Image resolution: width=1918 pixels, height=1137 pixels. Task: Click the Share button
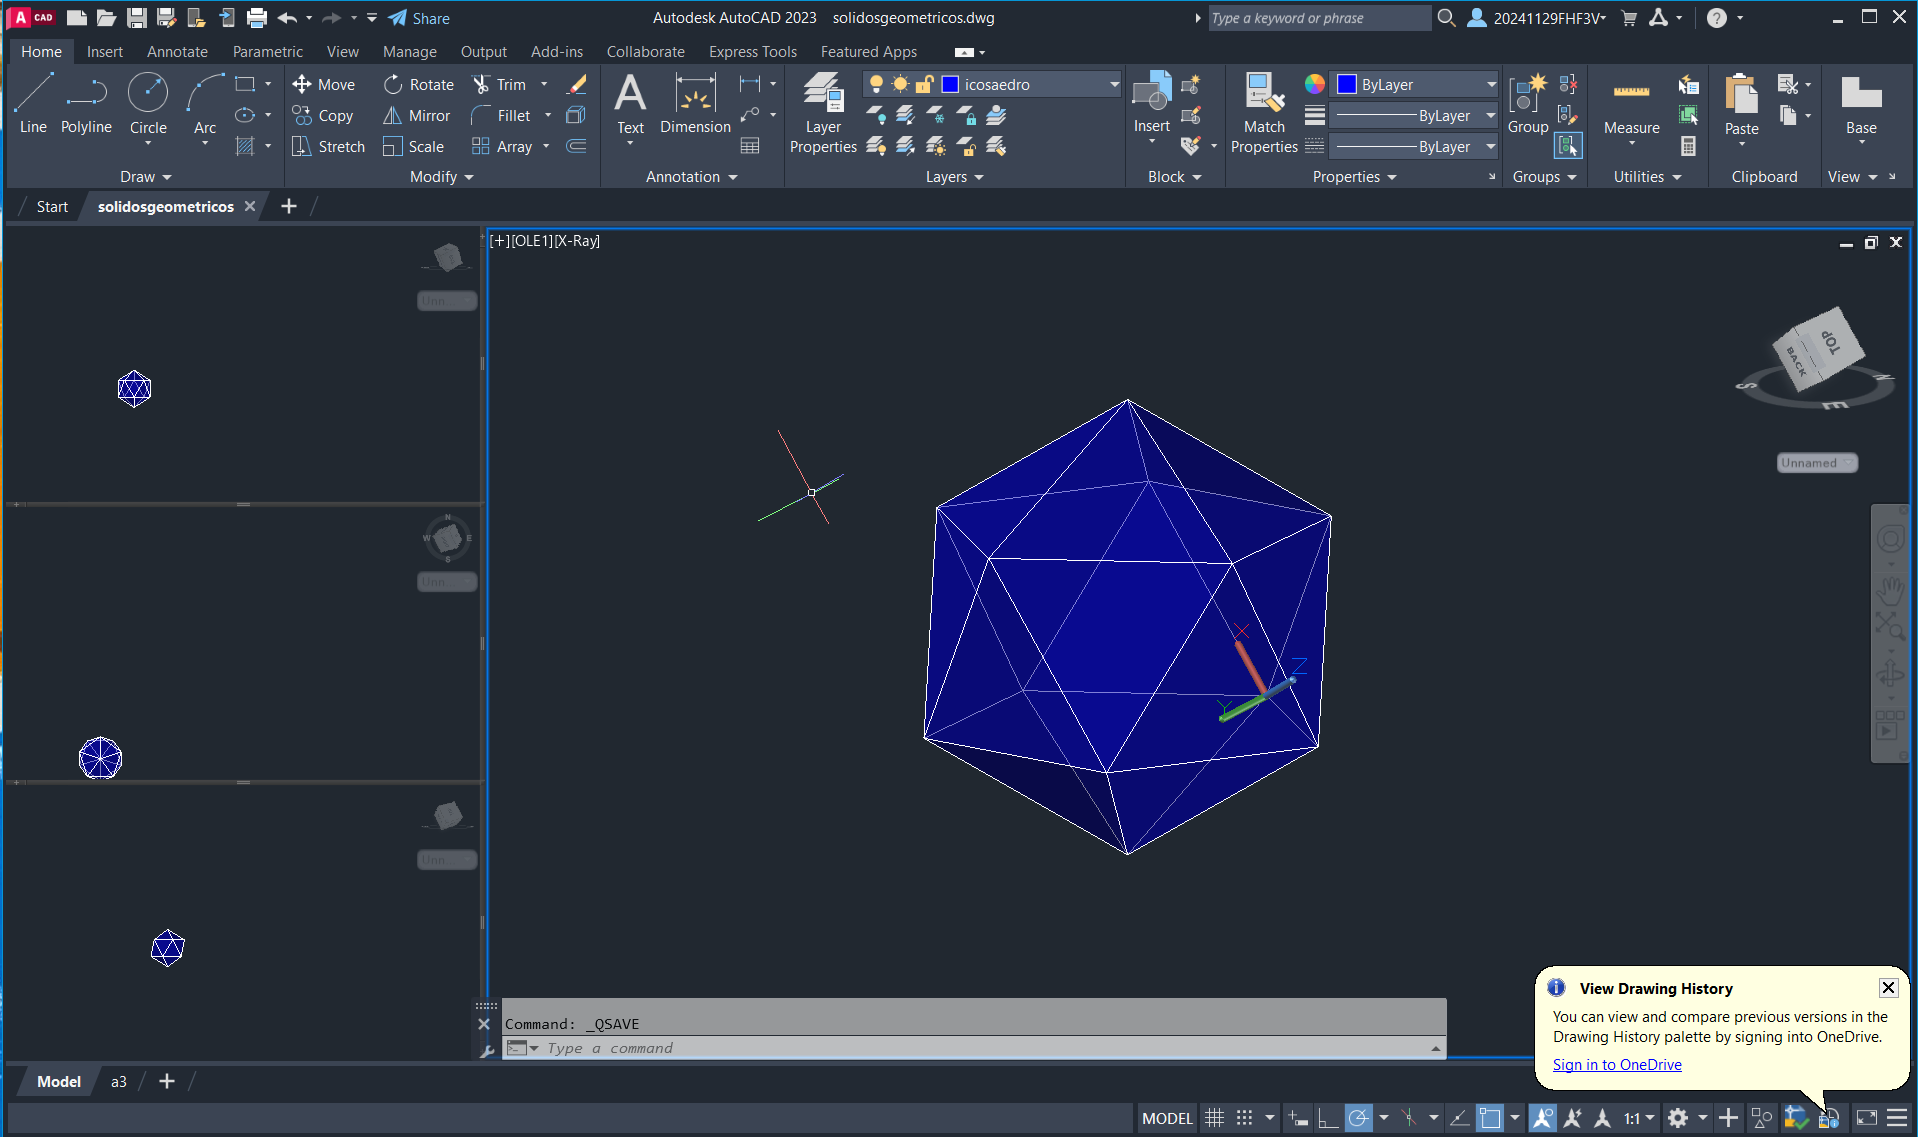419,18
